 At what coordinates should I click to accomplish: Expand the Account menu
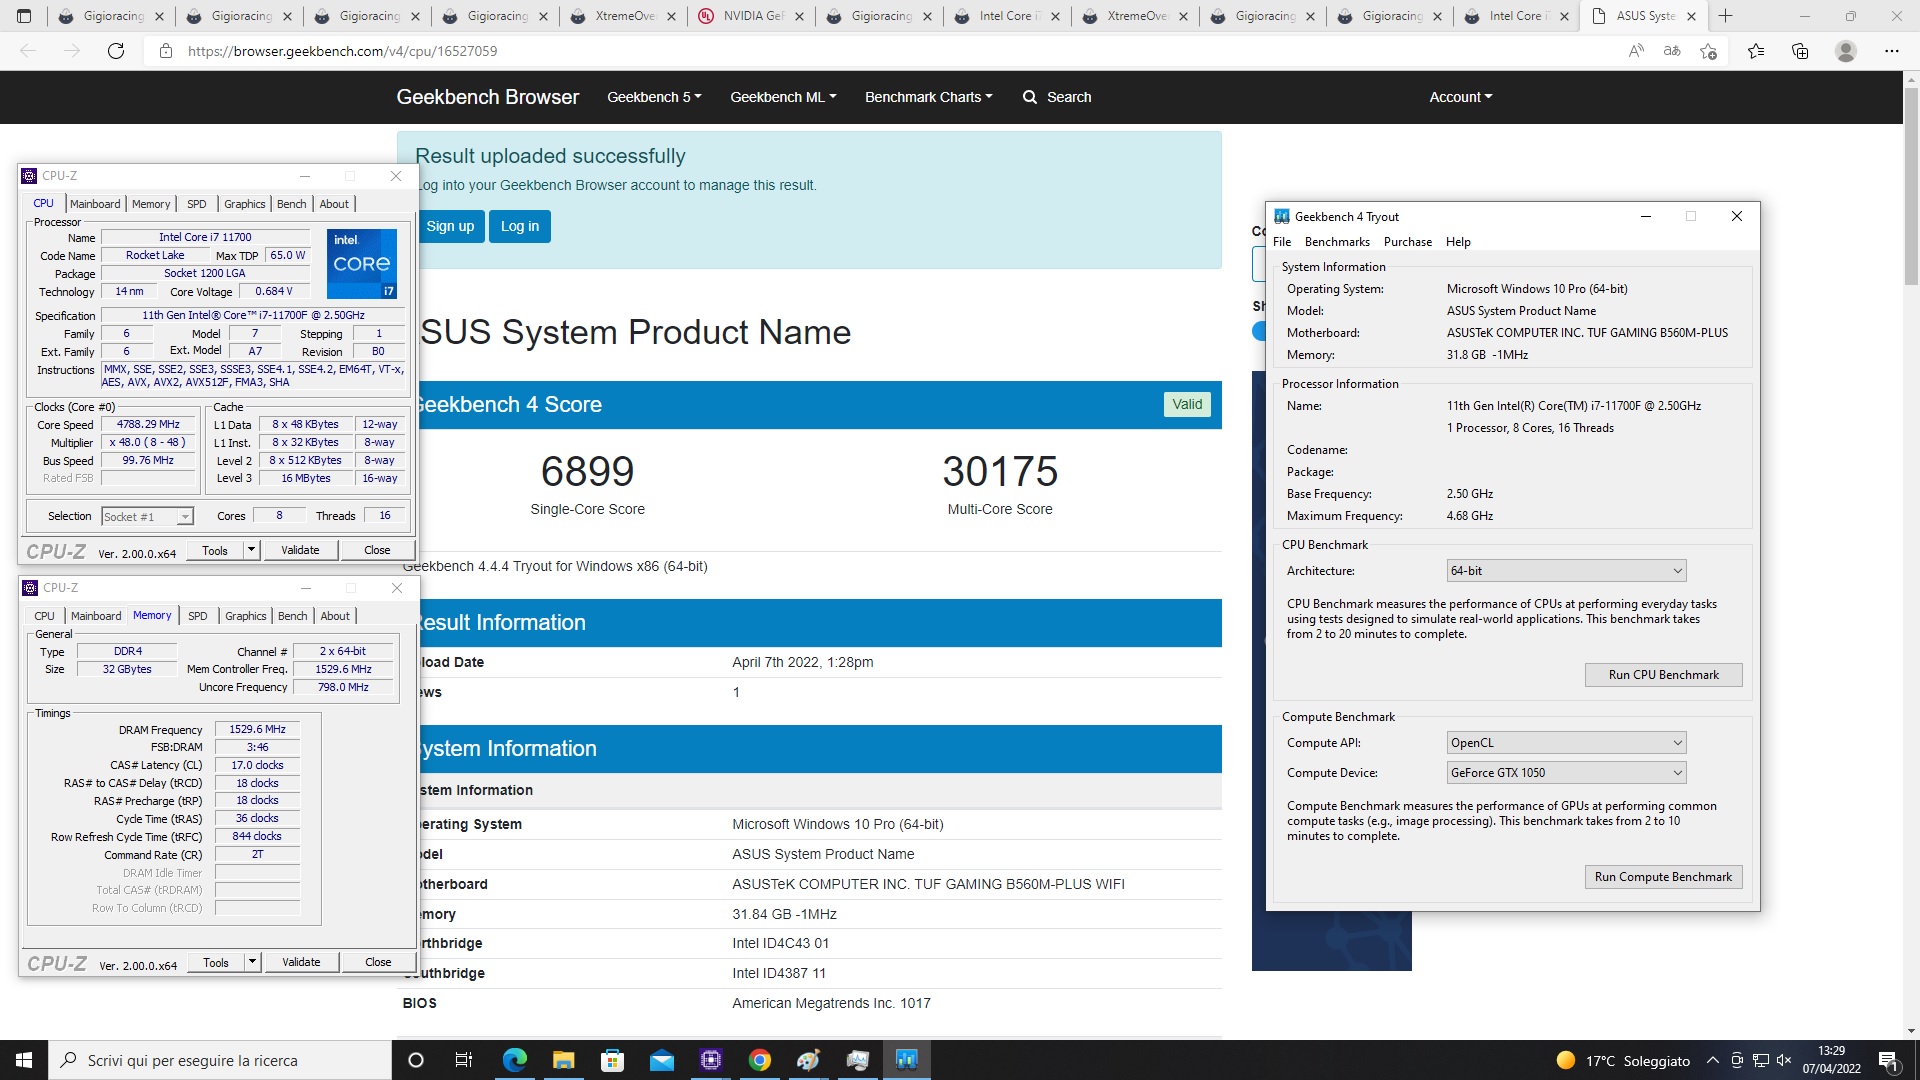(x=1460, y=97)
